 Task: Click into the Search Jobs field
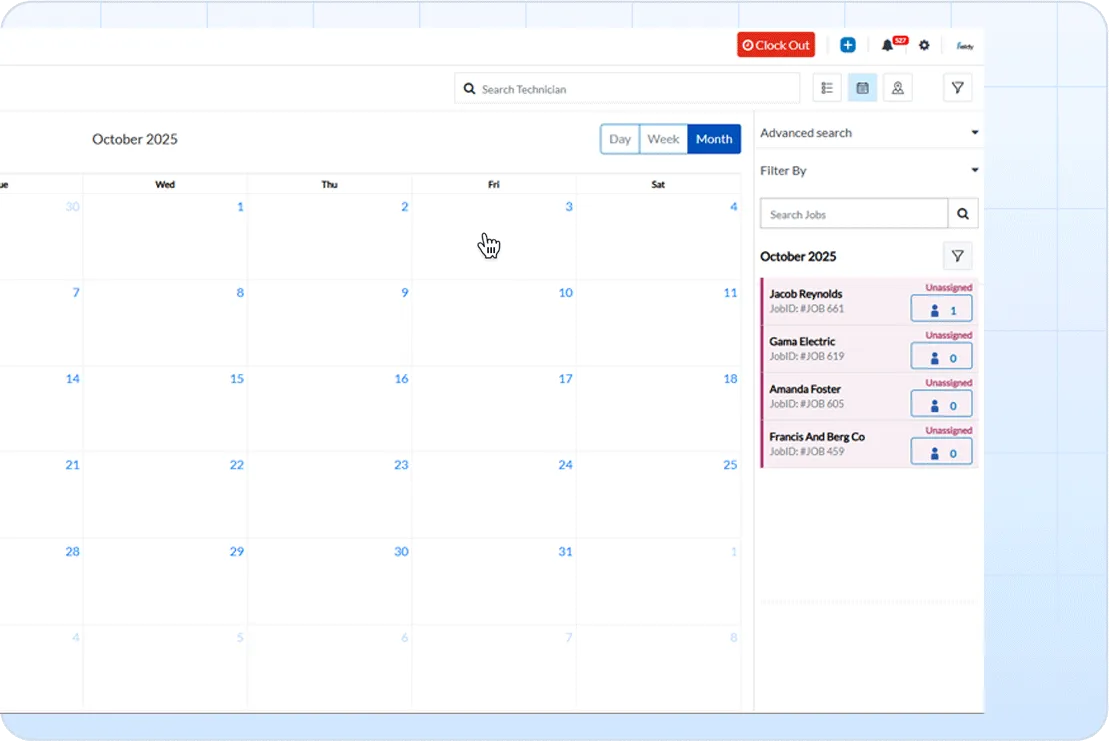pos(854,214)
